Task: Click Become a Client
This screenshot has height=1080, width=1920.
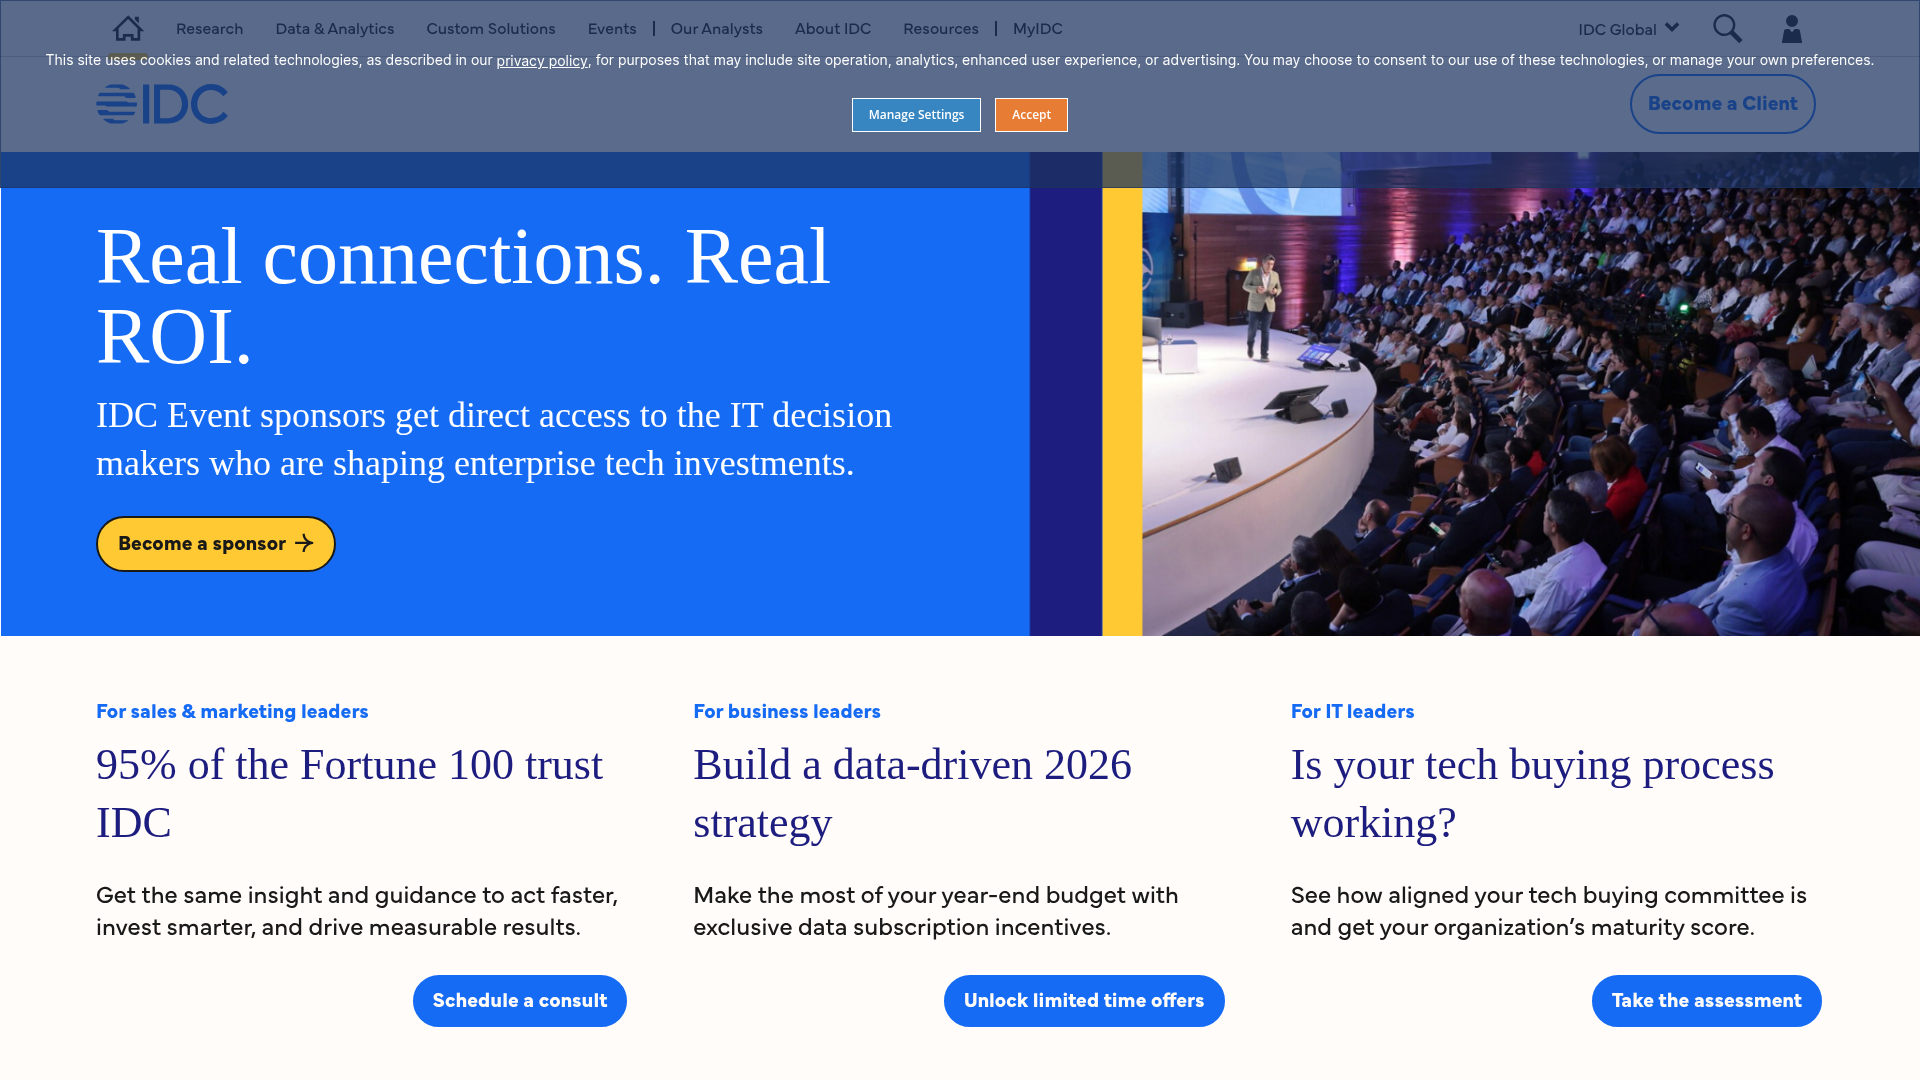Action: (1722, 103)
